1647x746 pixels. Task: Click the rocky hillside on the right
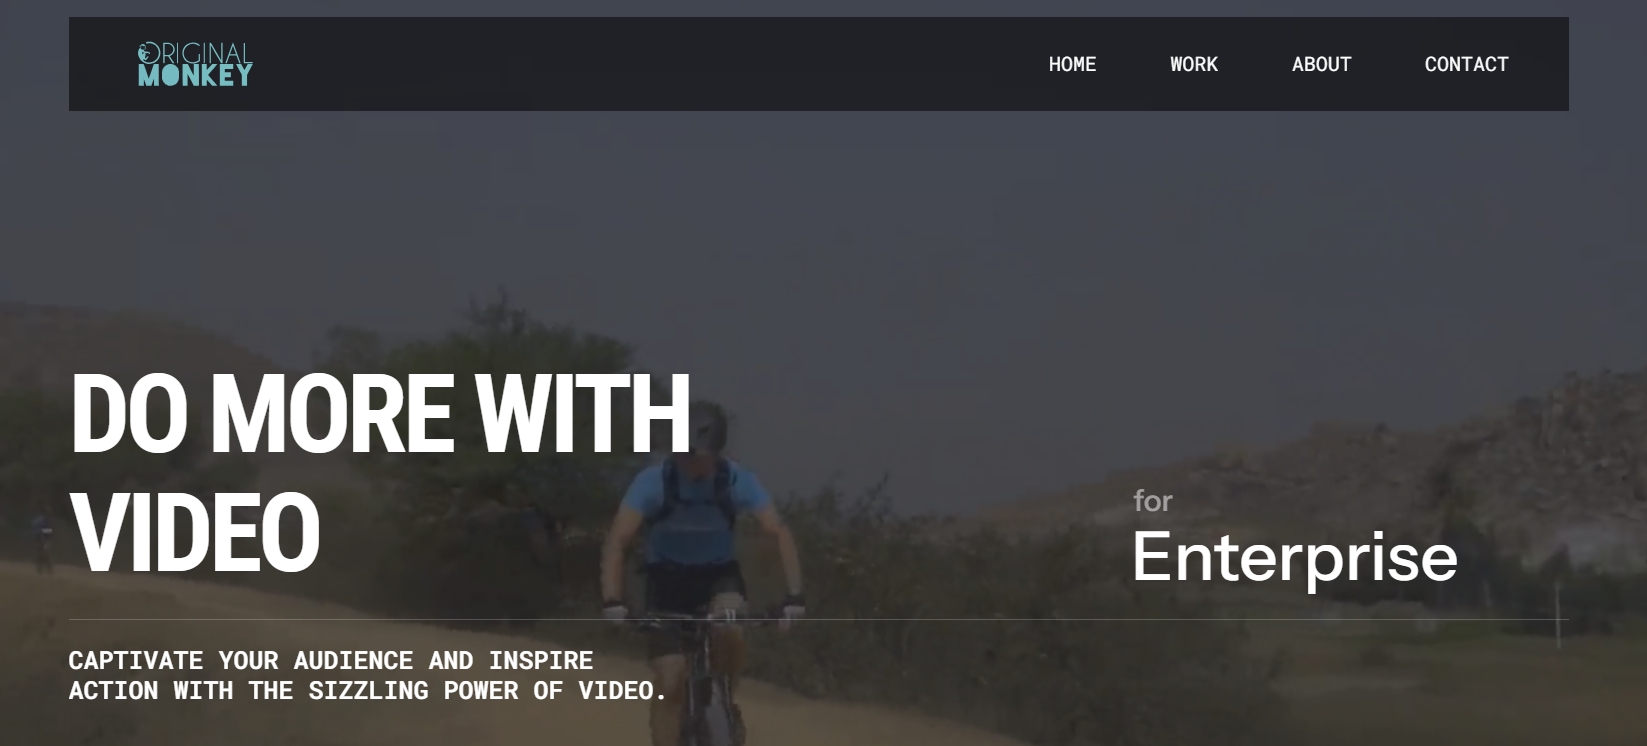click(x=1420, y=450)
